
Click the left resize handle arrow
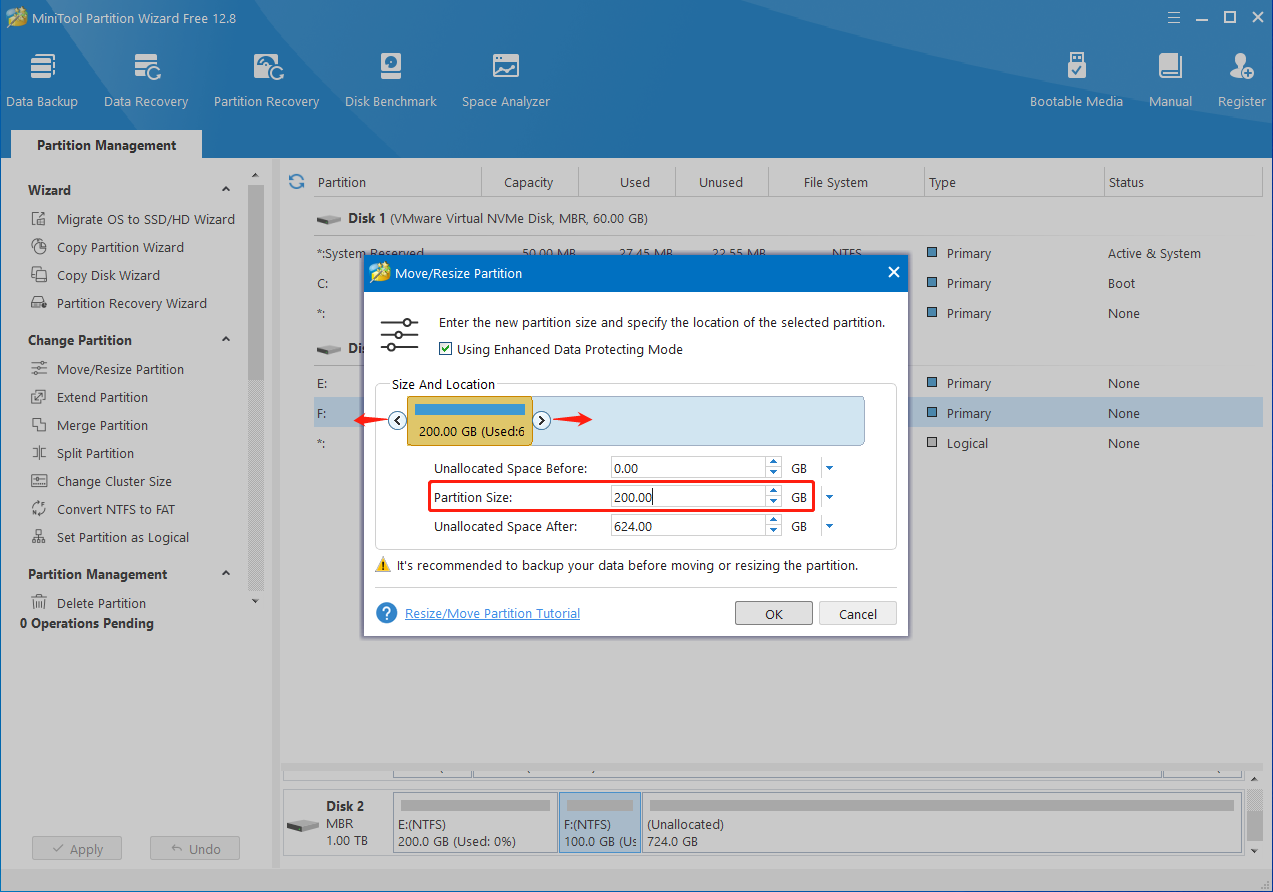pos(397,420)
